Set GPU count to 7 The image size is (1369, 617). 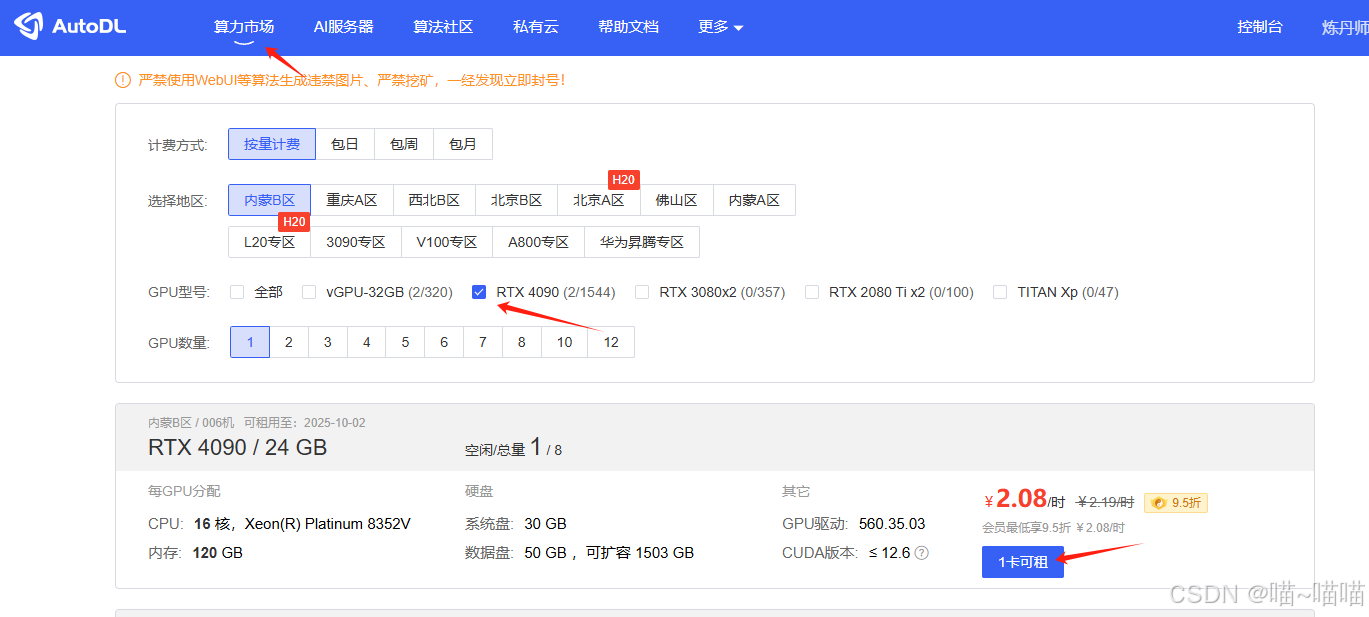(x=483, y=342)
